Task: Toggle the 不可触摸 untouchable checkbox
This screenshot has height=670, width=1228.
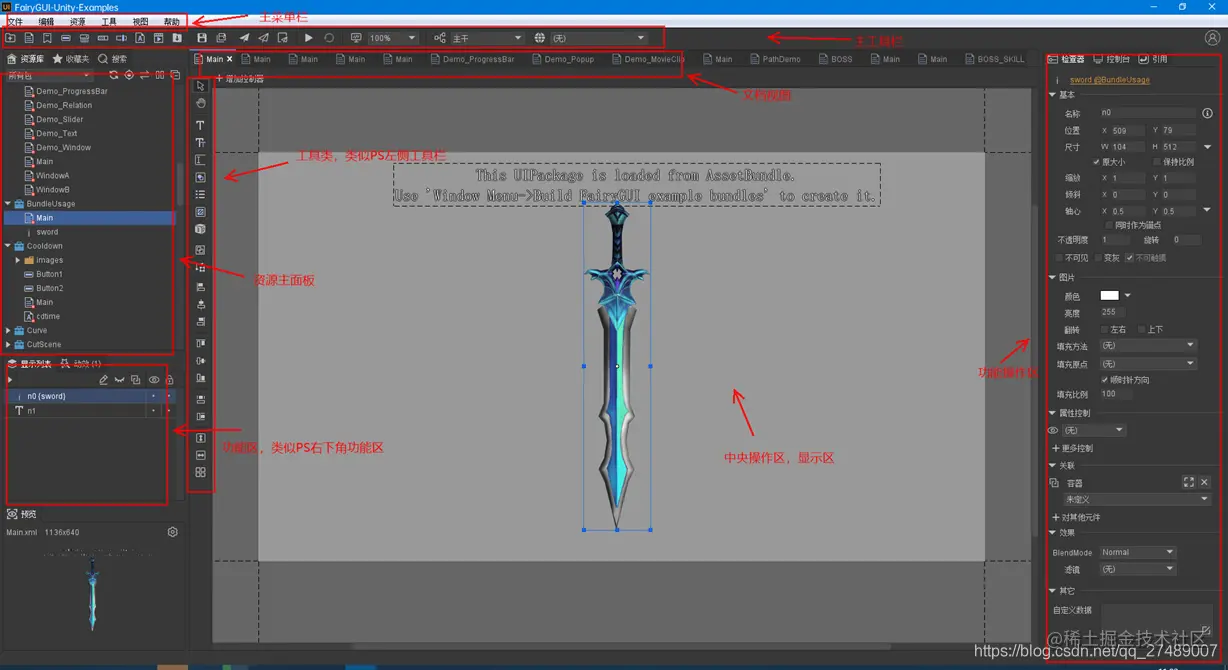Action: (x=1130, y=258)
